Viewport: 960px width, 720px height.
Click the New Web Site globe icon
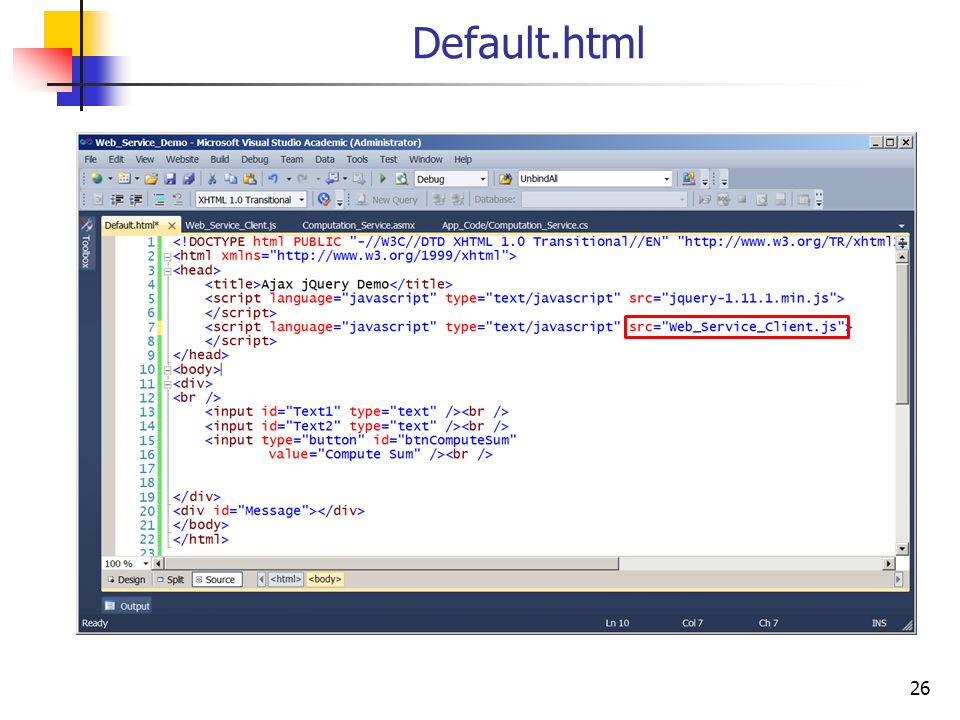click(97, 179)
